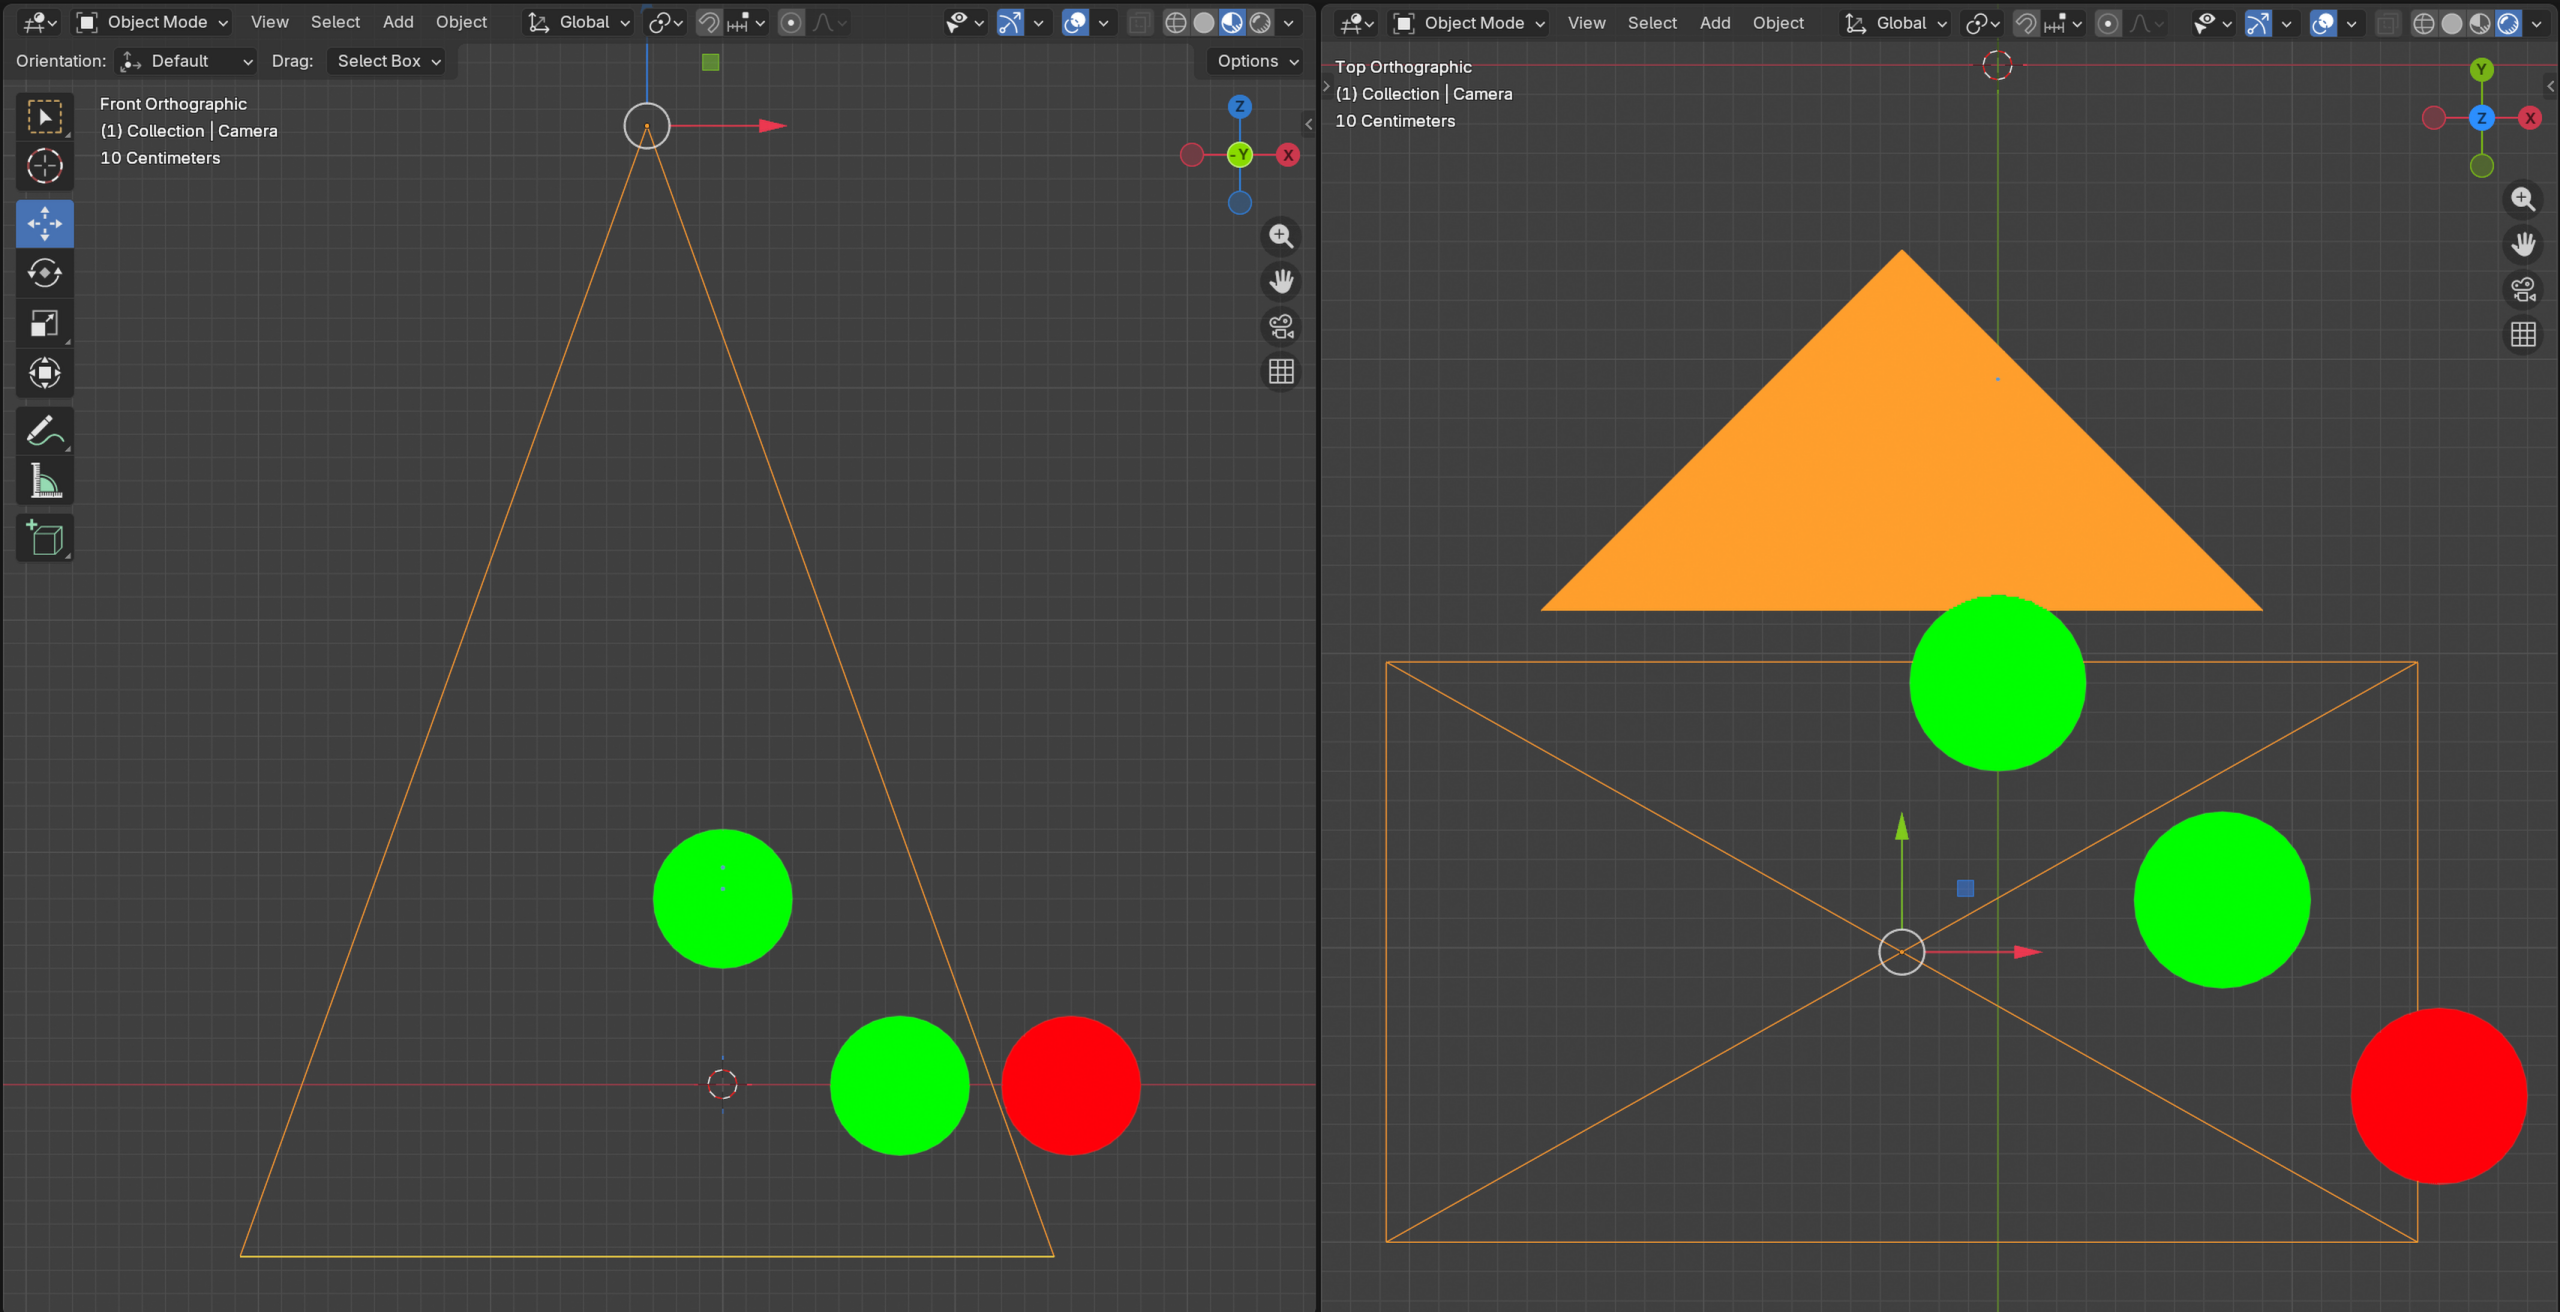Screen dimensions: 2560x1312
Task: Expand Global transform orientation in right viewport
Action: (1898, 23)
